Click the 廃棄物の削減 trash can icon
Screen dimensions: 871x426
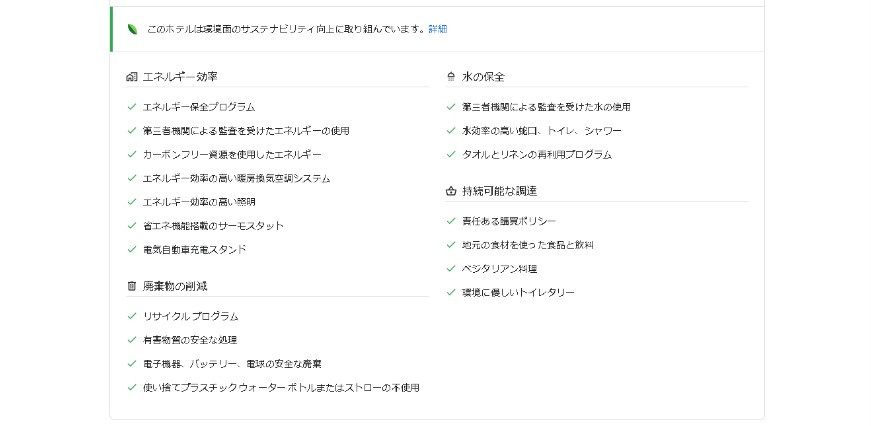click(x=132, y=287)
